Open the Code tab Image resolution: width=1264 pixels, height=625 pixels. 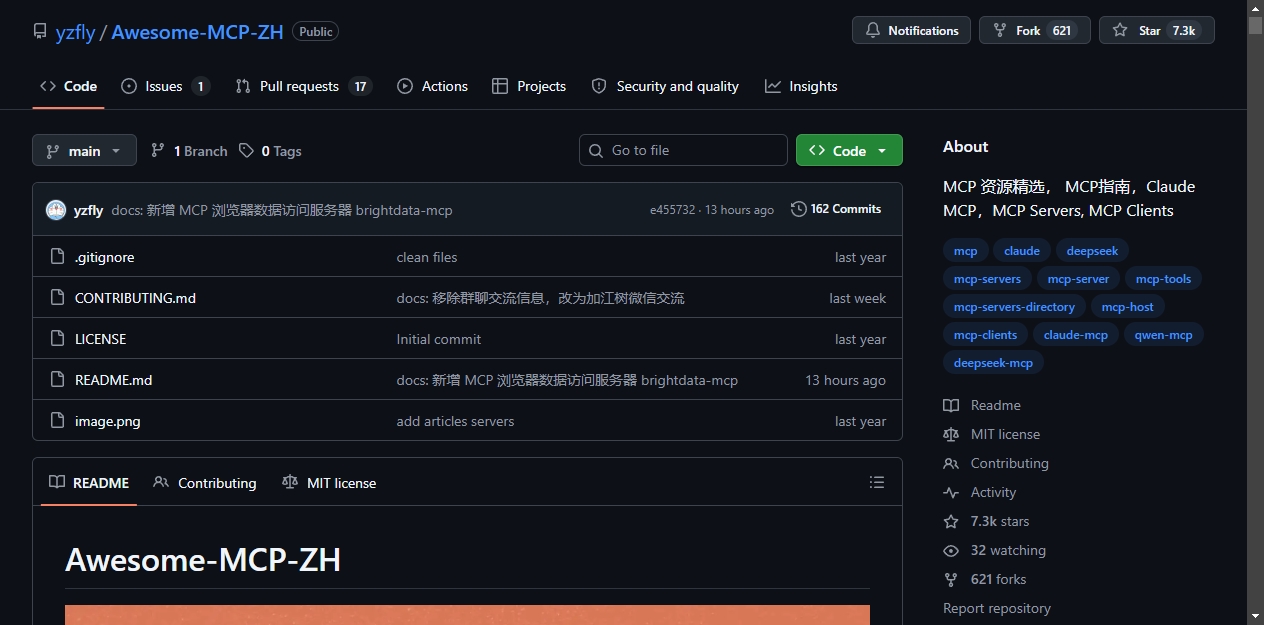68,86
